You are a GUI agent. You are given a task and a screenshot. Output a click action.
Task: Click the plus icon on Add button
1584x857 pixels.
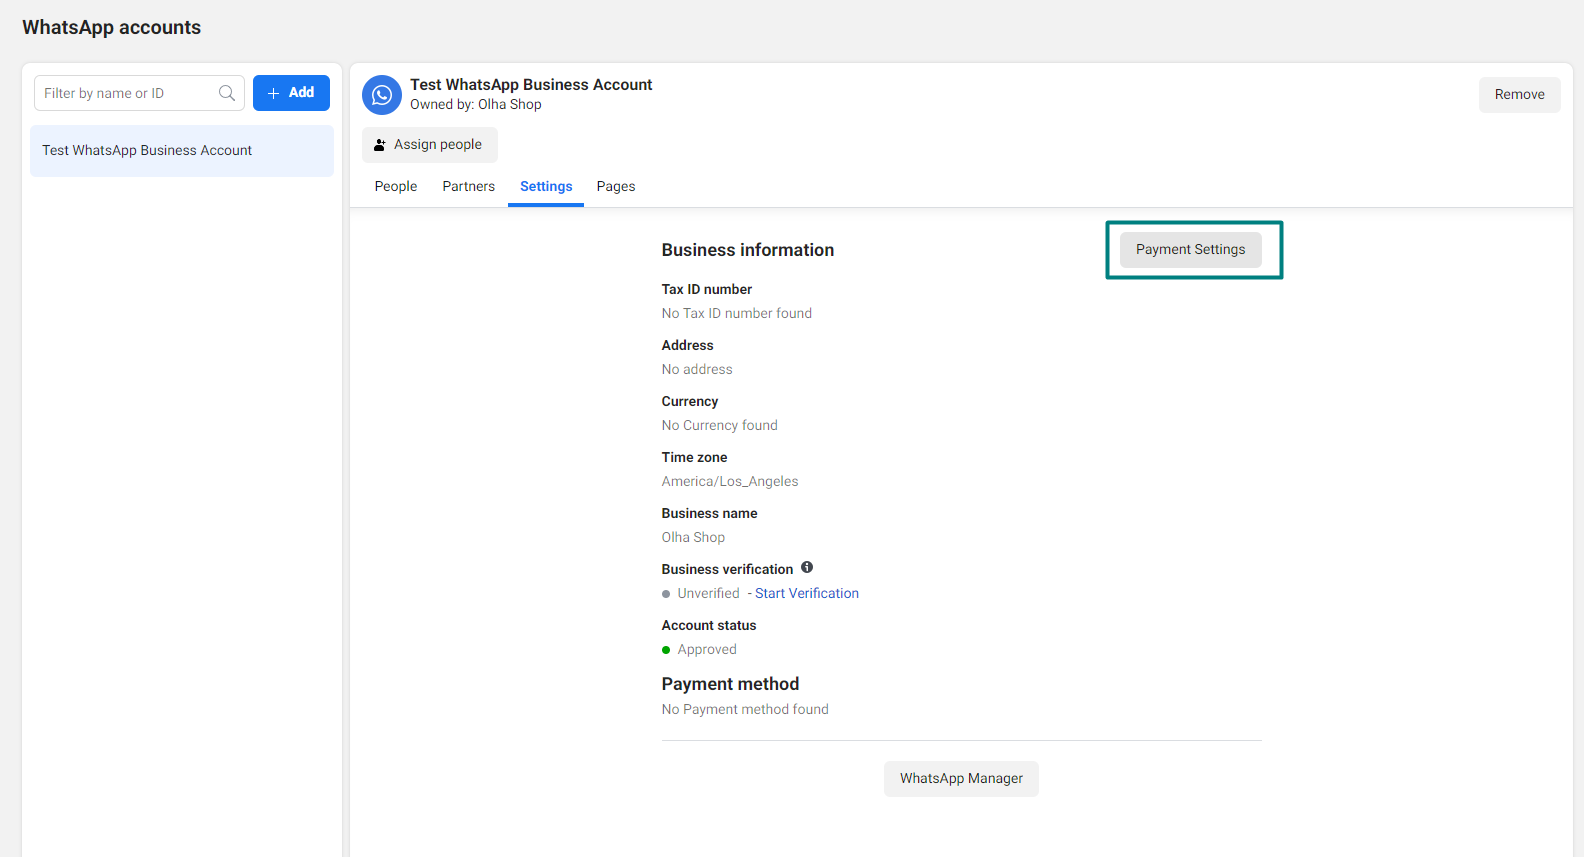[x=273, y=93]
